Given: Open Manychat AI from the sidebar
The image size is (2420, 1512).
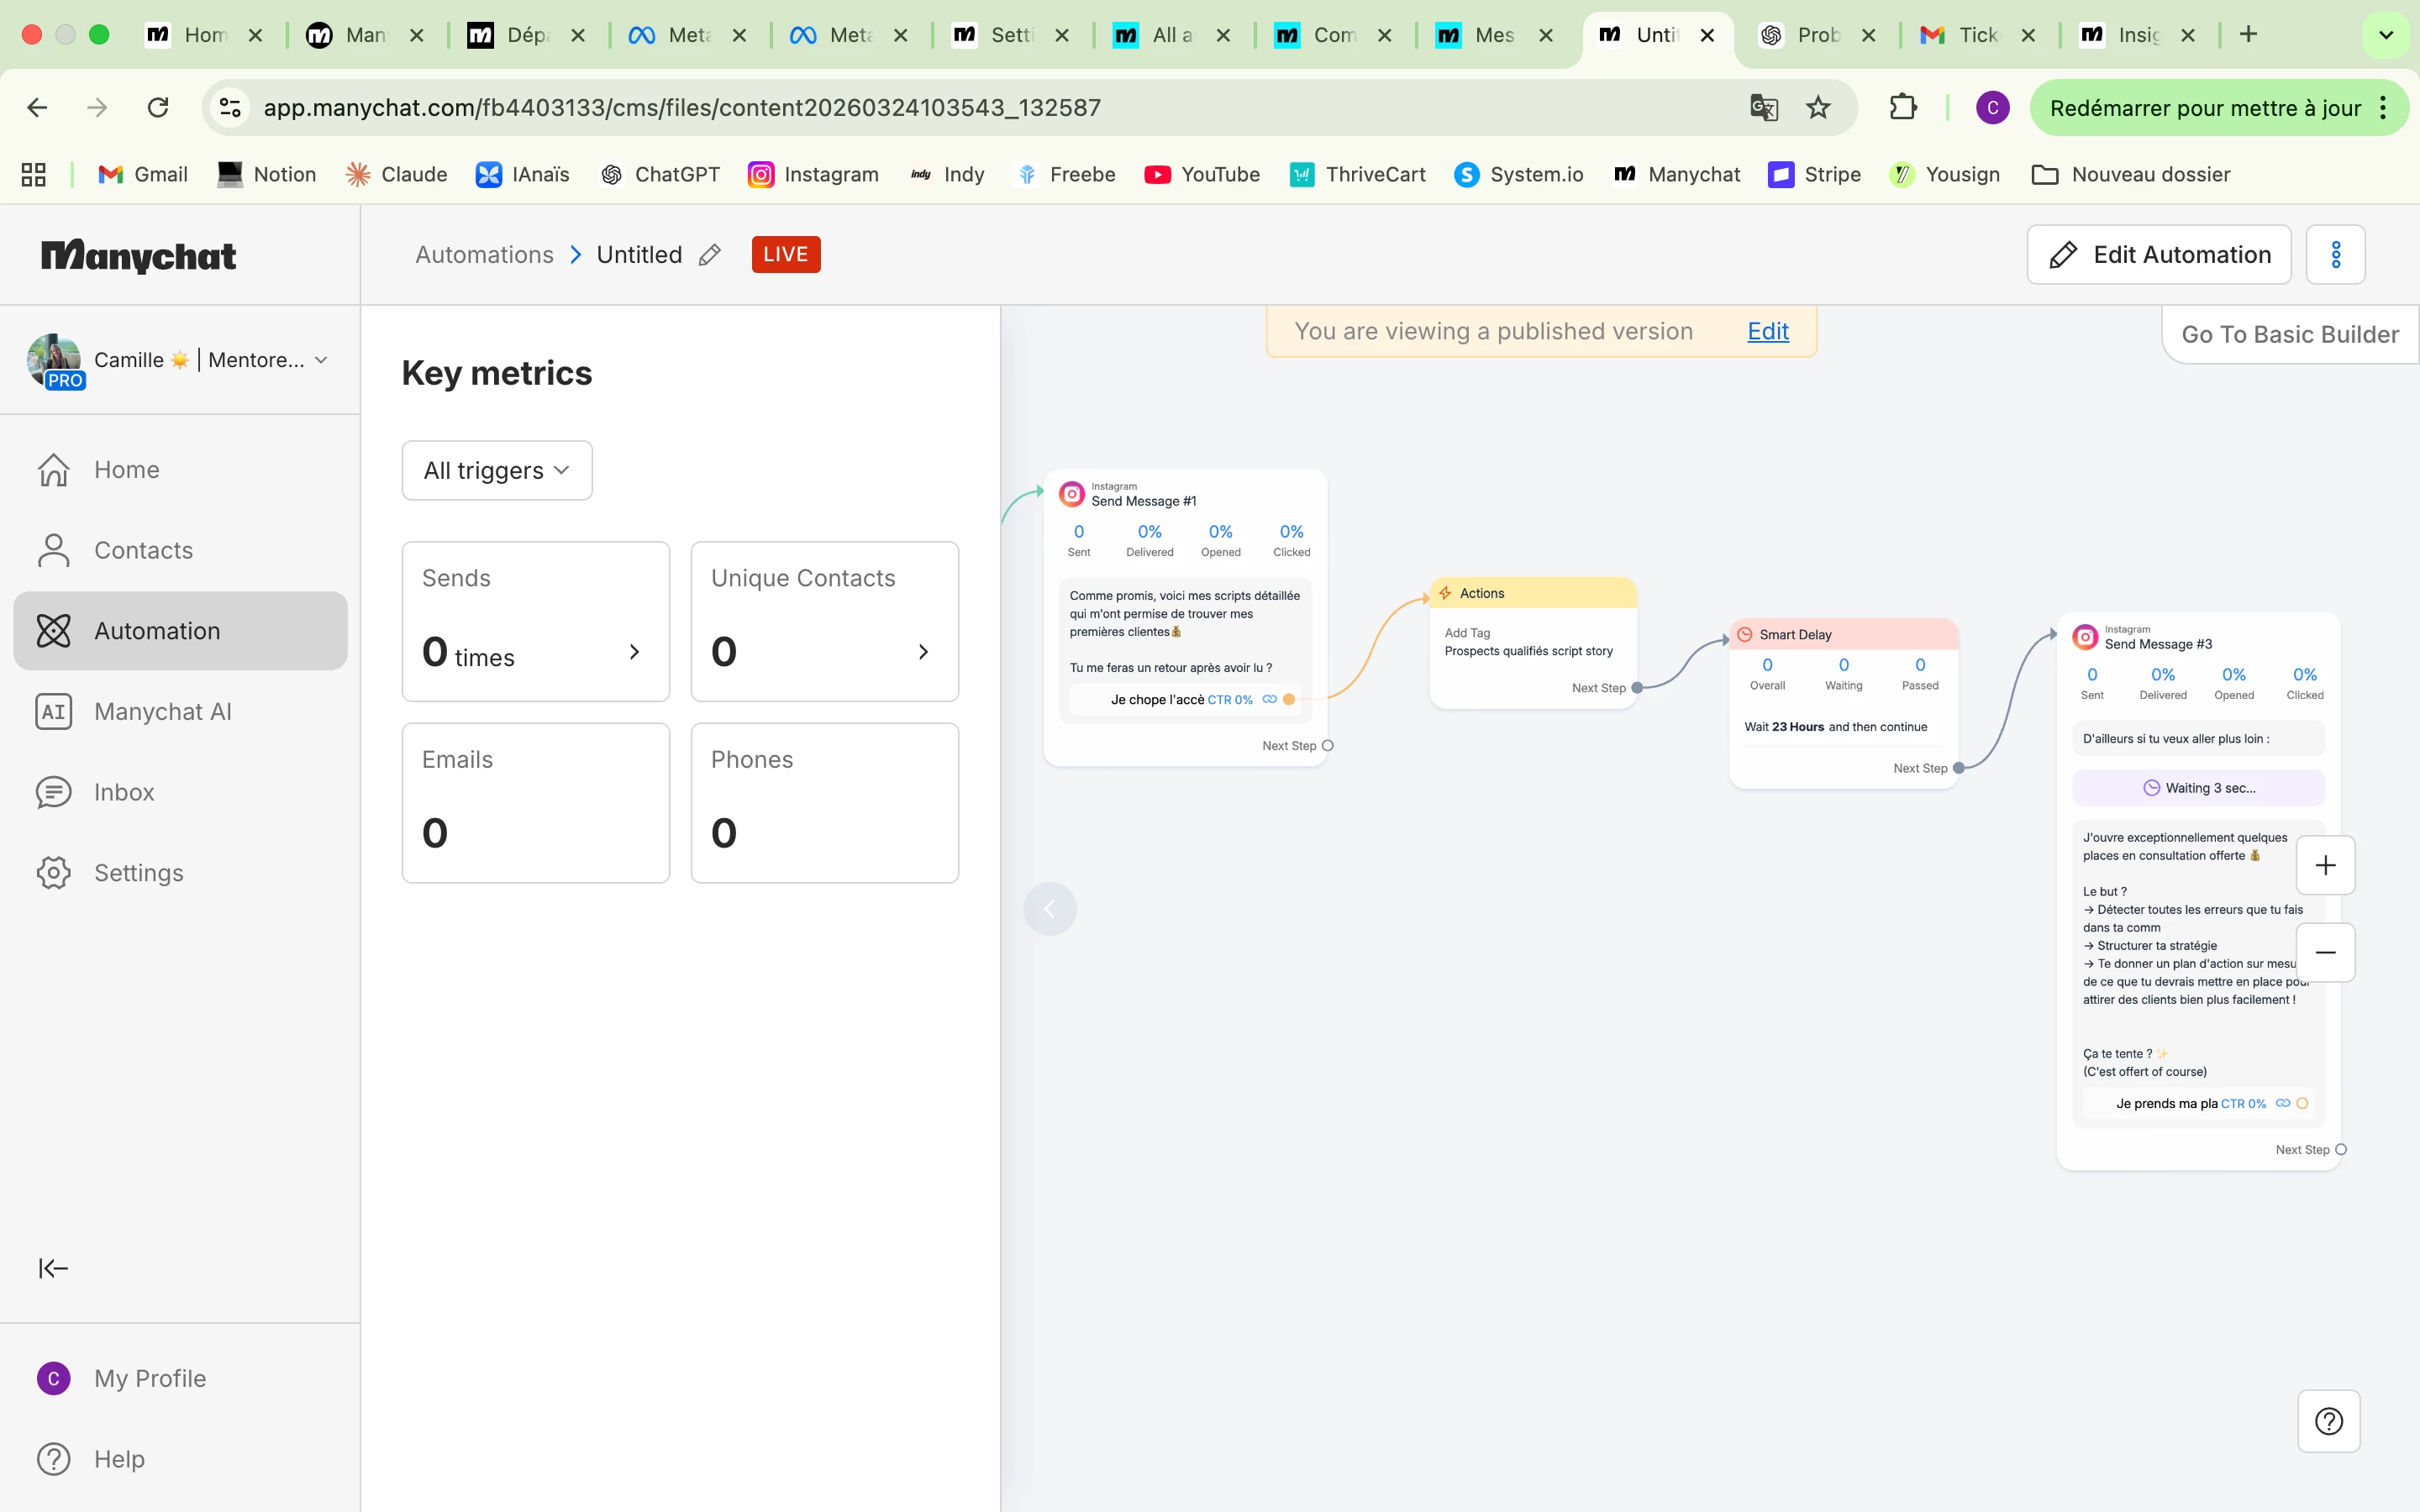Looking at the screenshot, I should (x=162, y=711).
